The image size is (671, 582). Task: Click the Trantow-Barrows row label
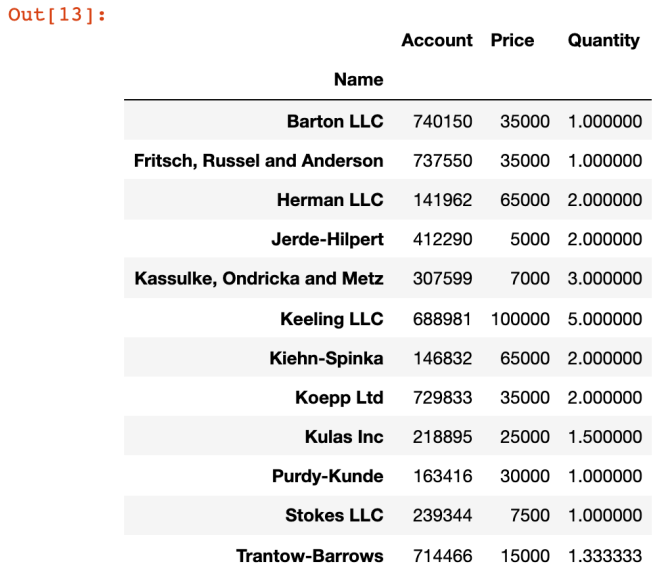click(310, 556)
